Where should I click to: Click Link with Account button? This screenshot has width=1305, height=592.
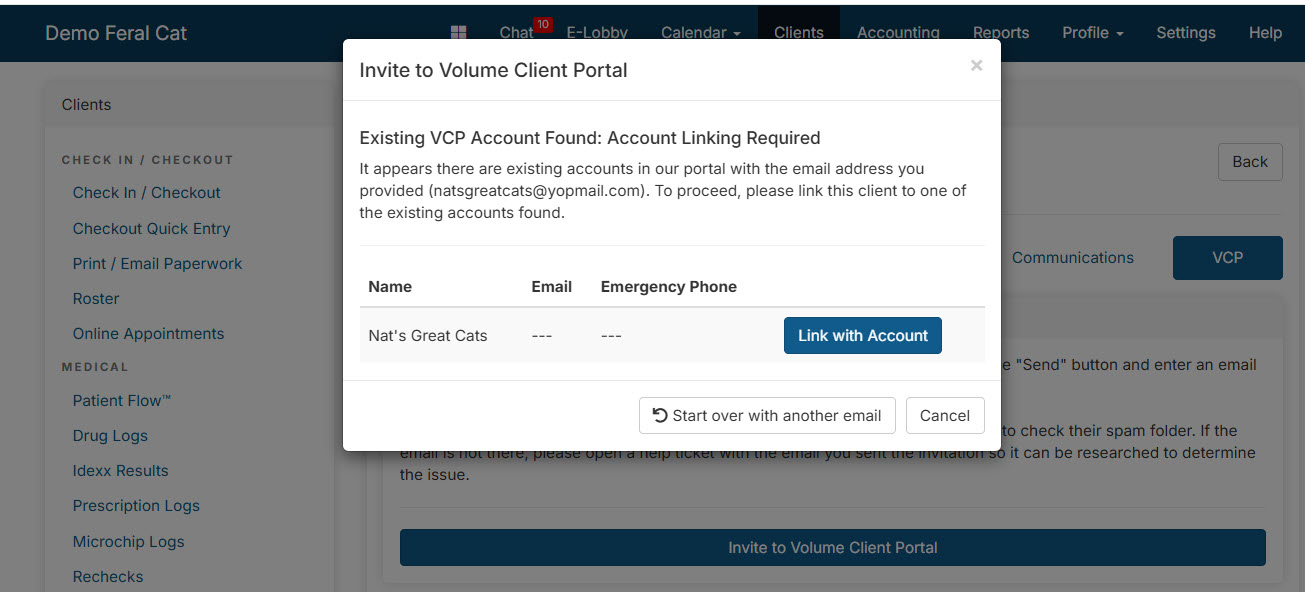(x=863, y=336)
